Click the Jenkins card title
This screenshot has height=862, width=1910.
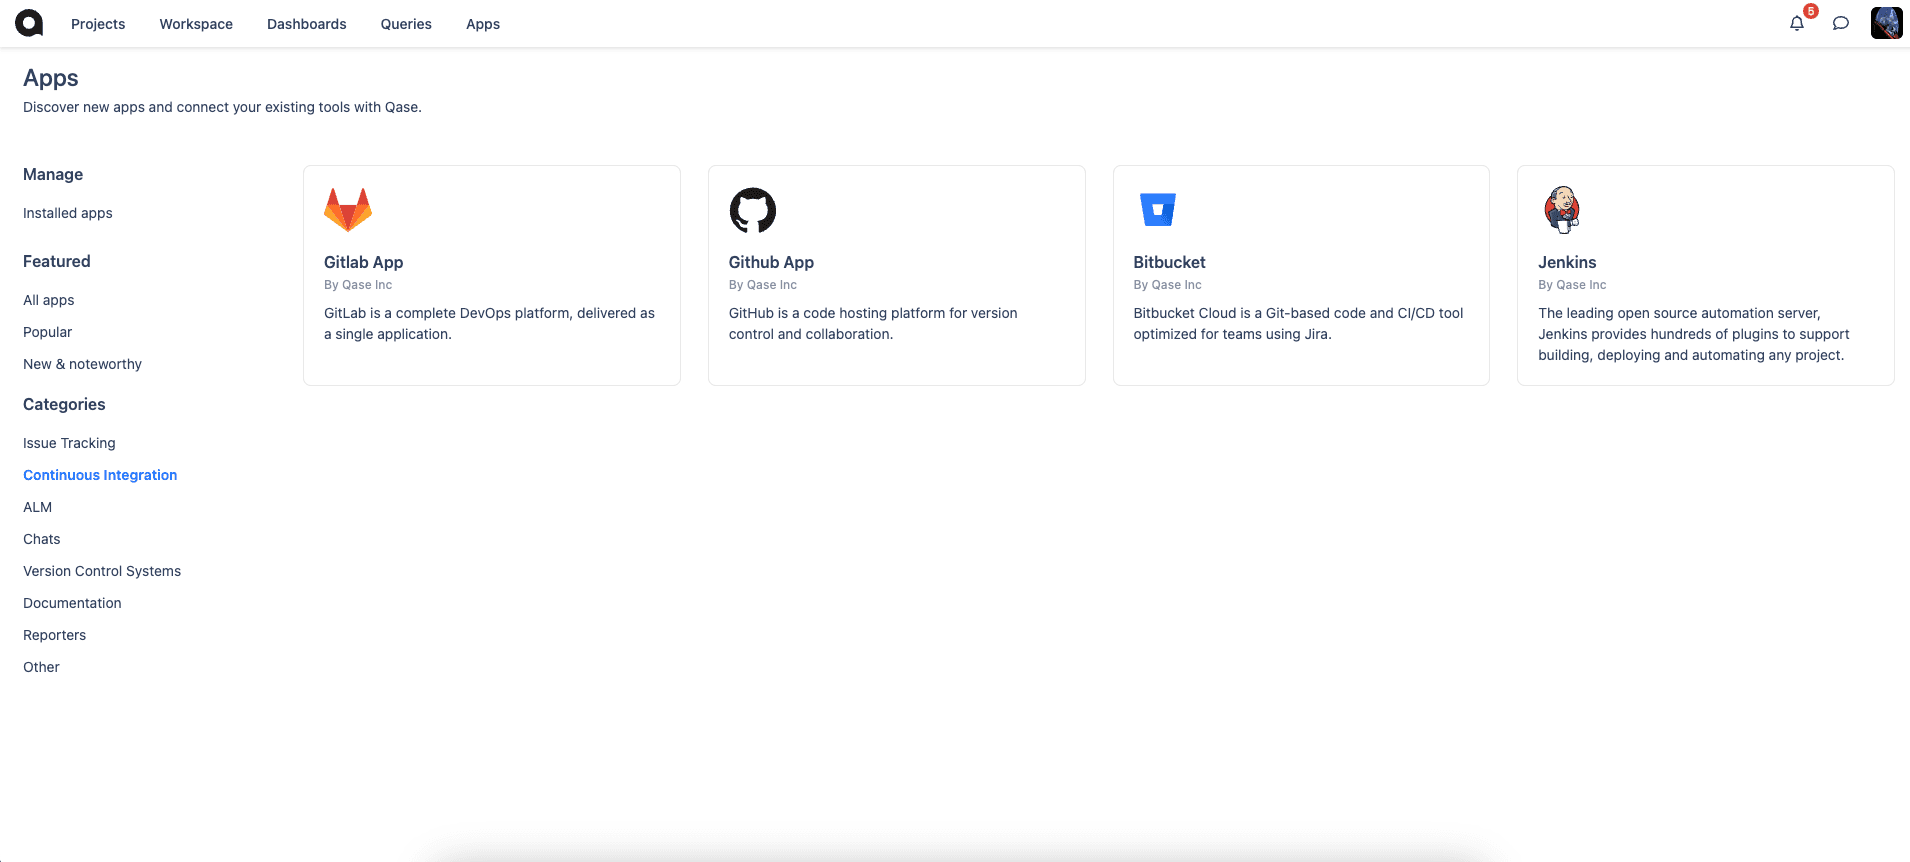(x=1567, y=262)
